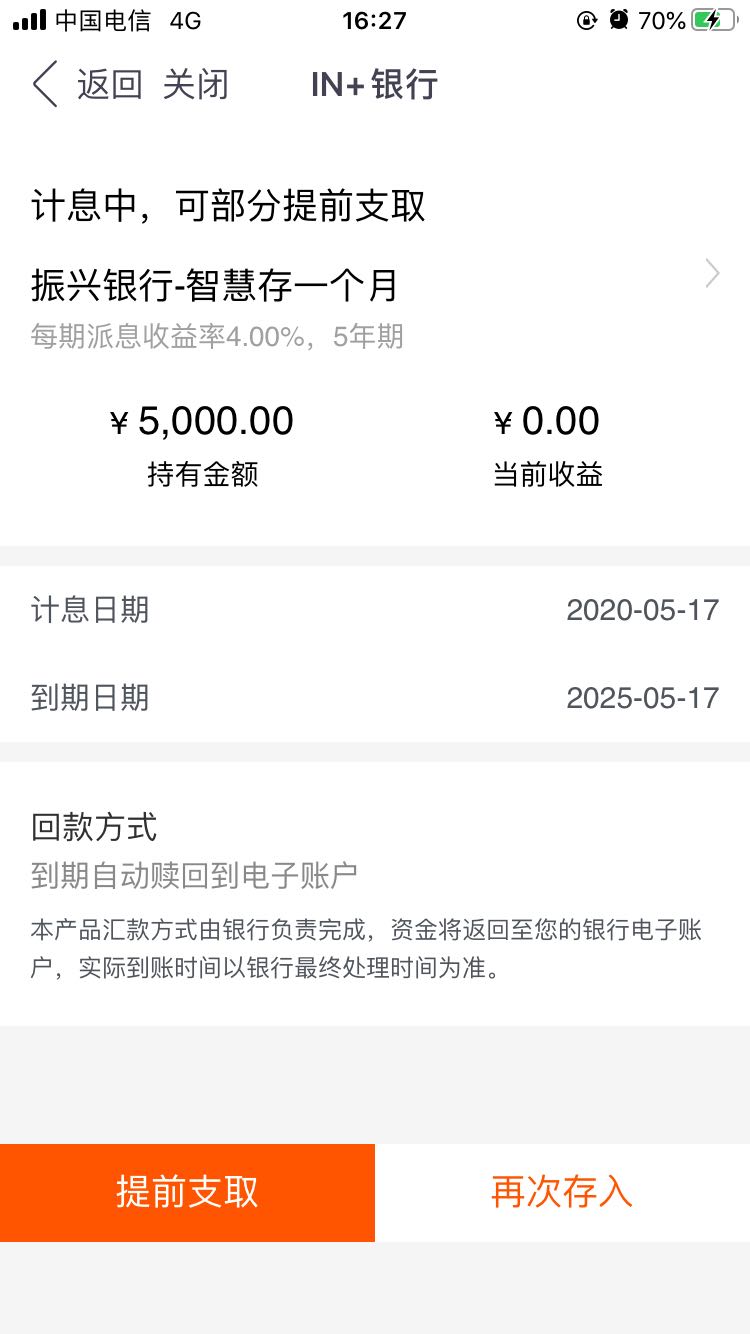The image size is (750, 1334).
Task: Open product details via right chevron
Action: tap(712, 273)
